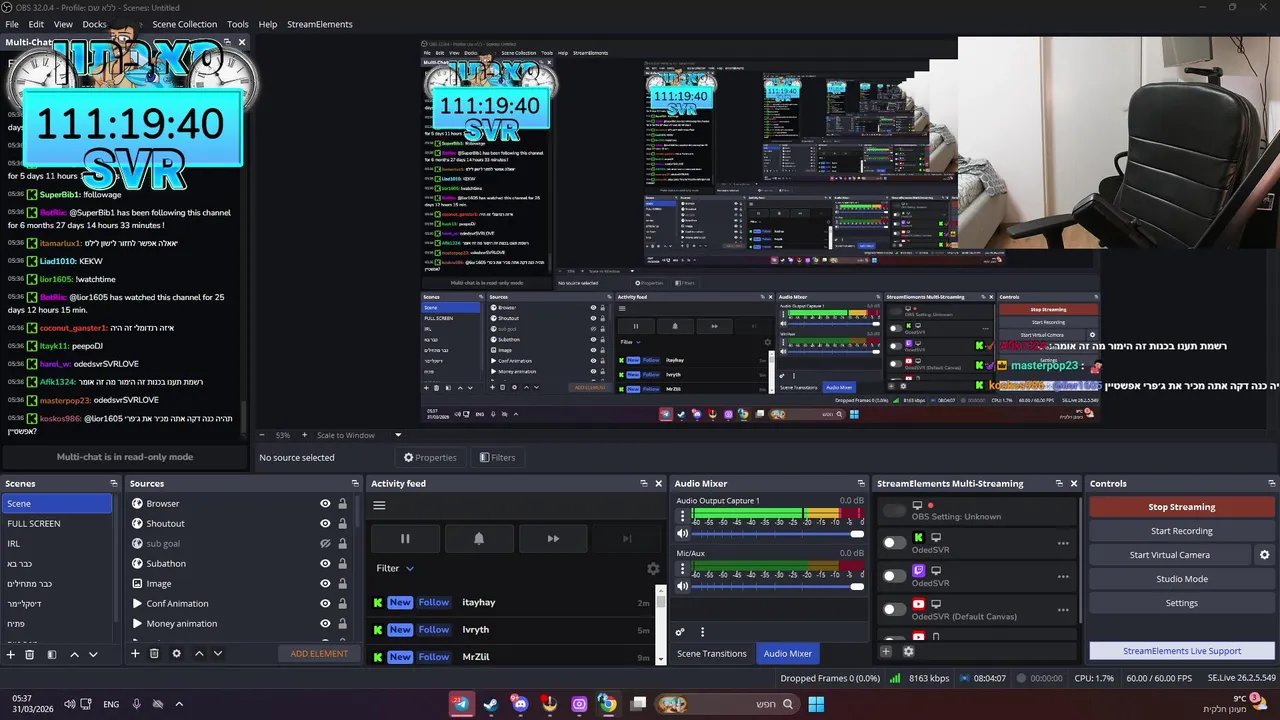Click Start Recording button

[1182, 531]
